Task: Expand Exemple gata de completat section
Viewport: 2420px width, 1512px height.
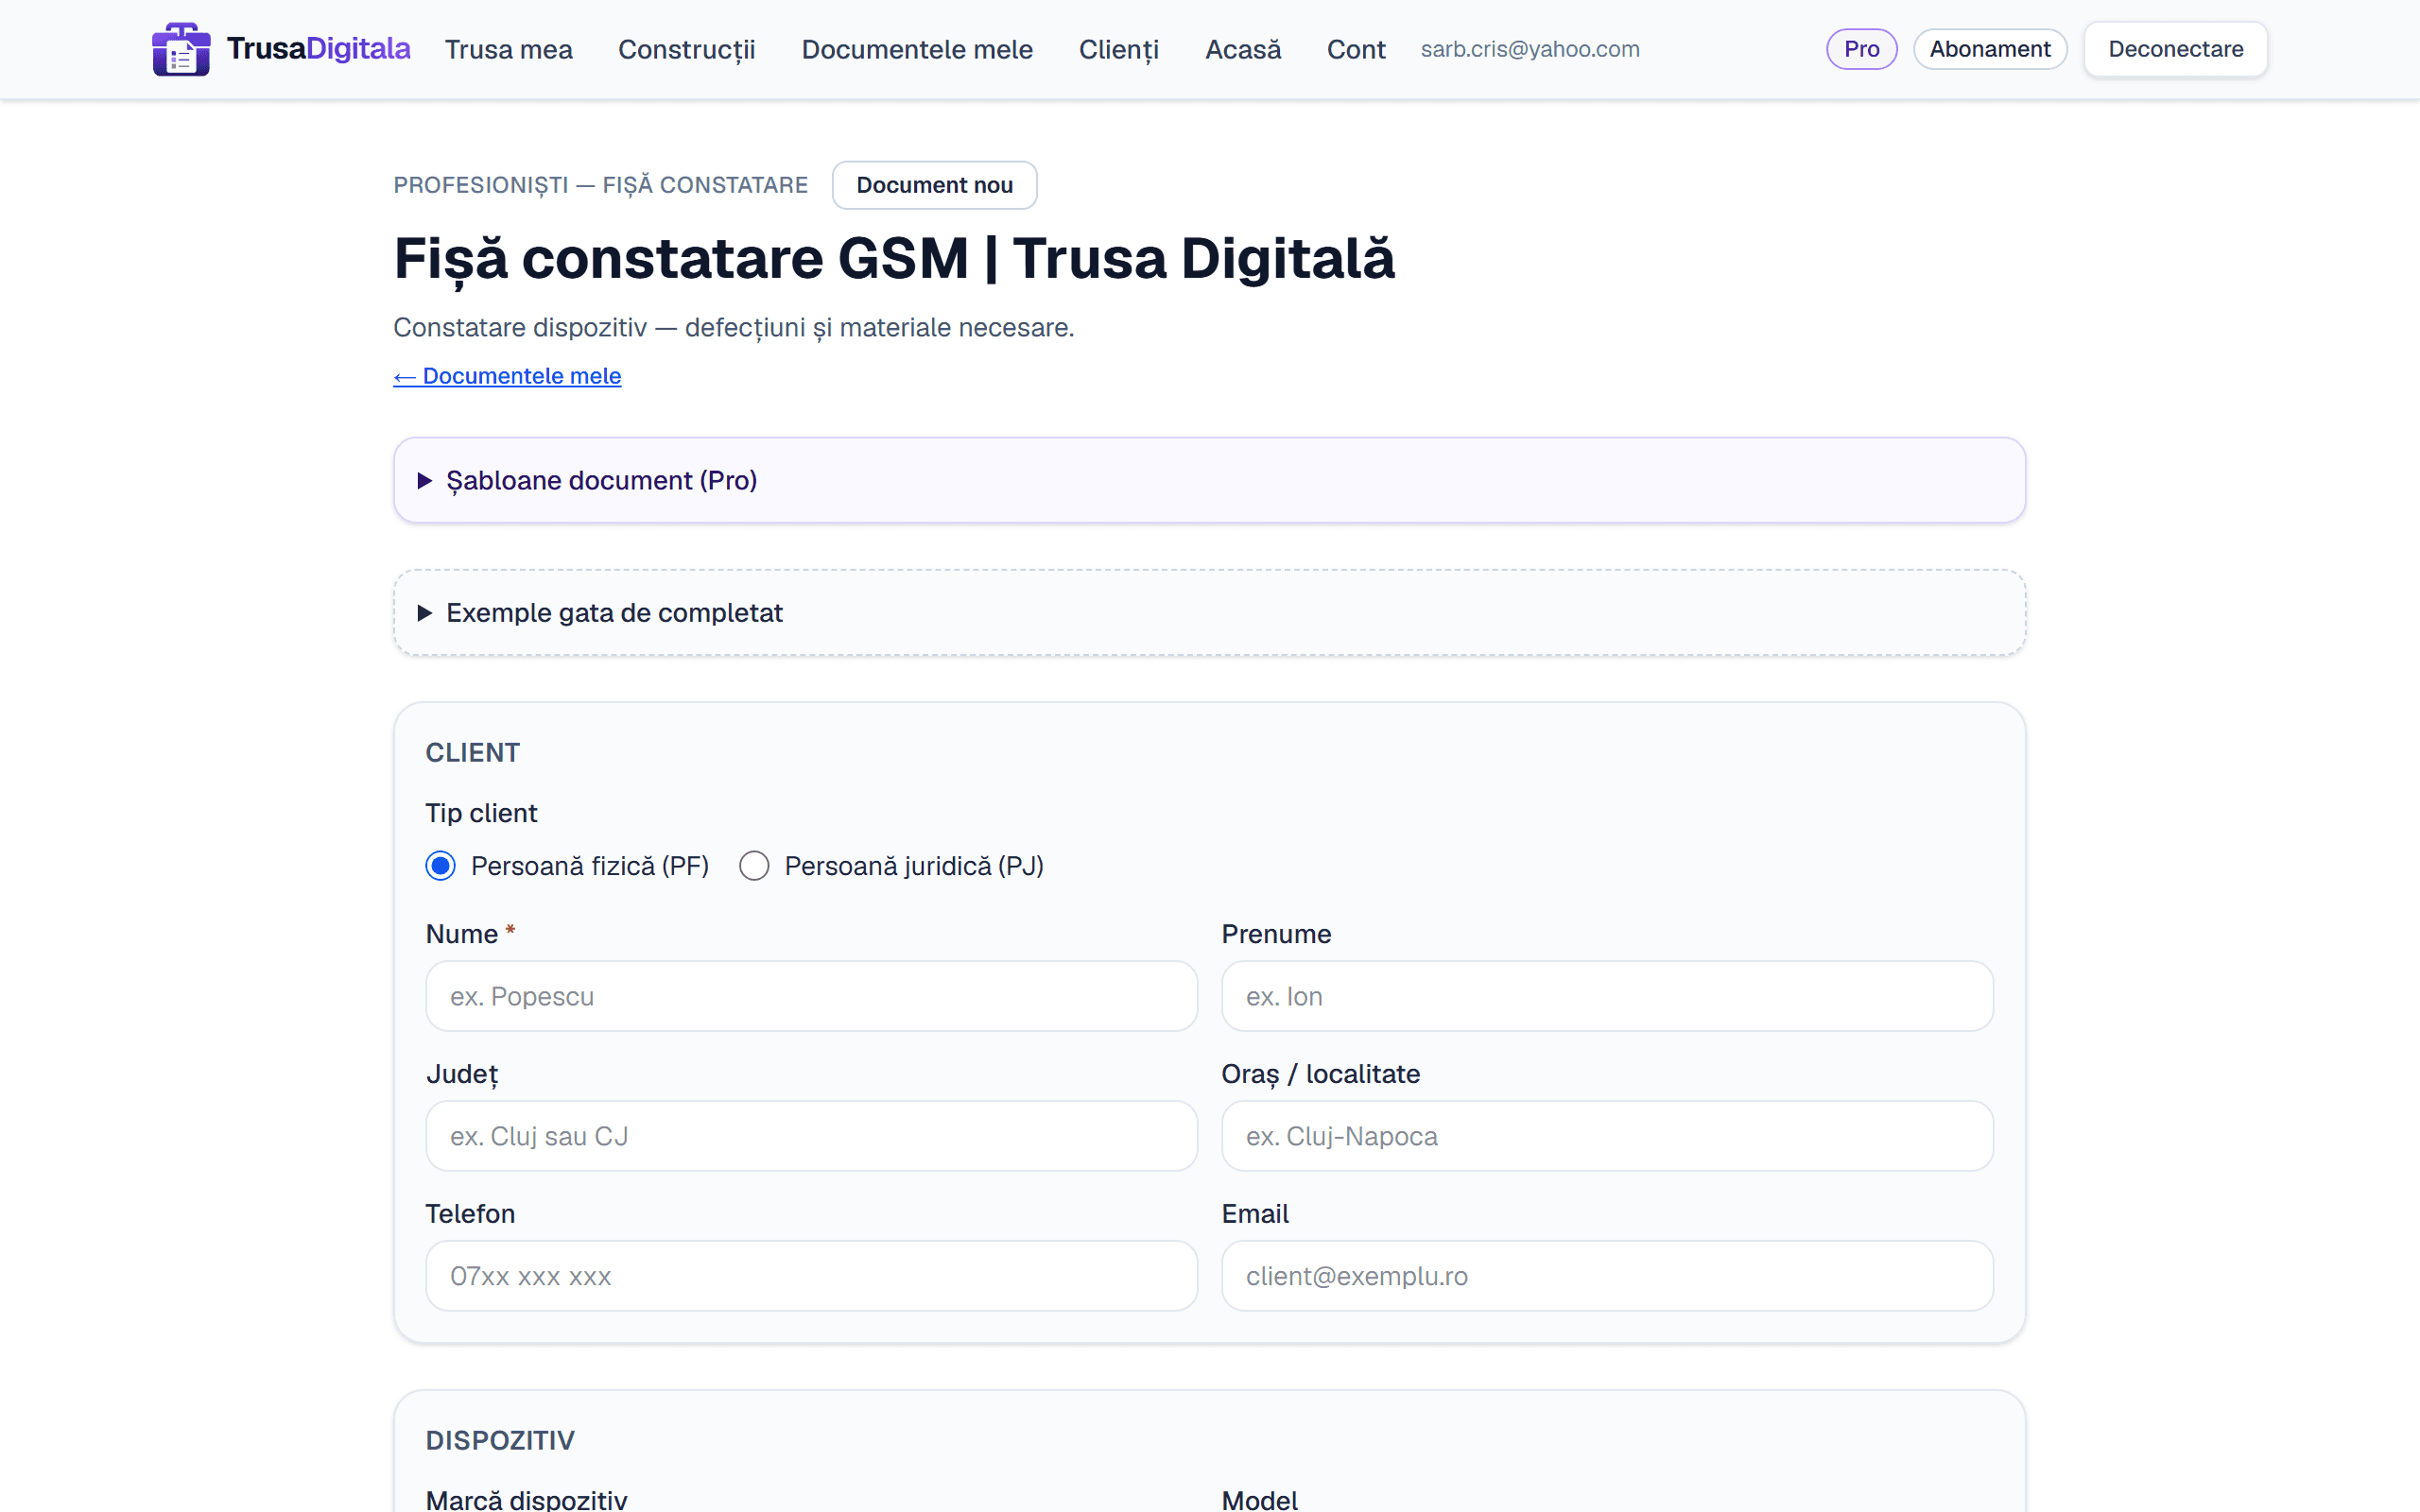Action: pos(1209,613)
